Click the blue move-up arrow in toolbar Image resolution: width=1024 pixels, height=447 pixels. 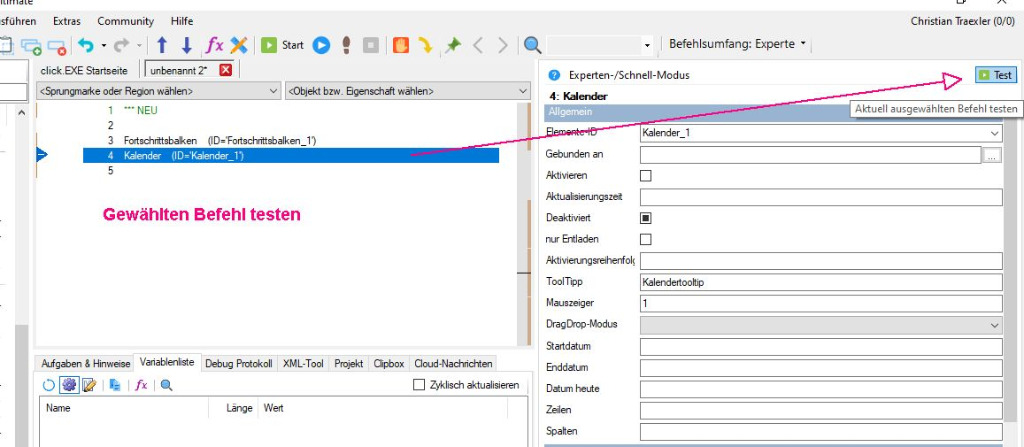point(162,45)
